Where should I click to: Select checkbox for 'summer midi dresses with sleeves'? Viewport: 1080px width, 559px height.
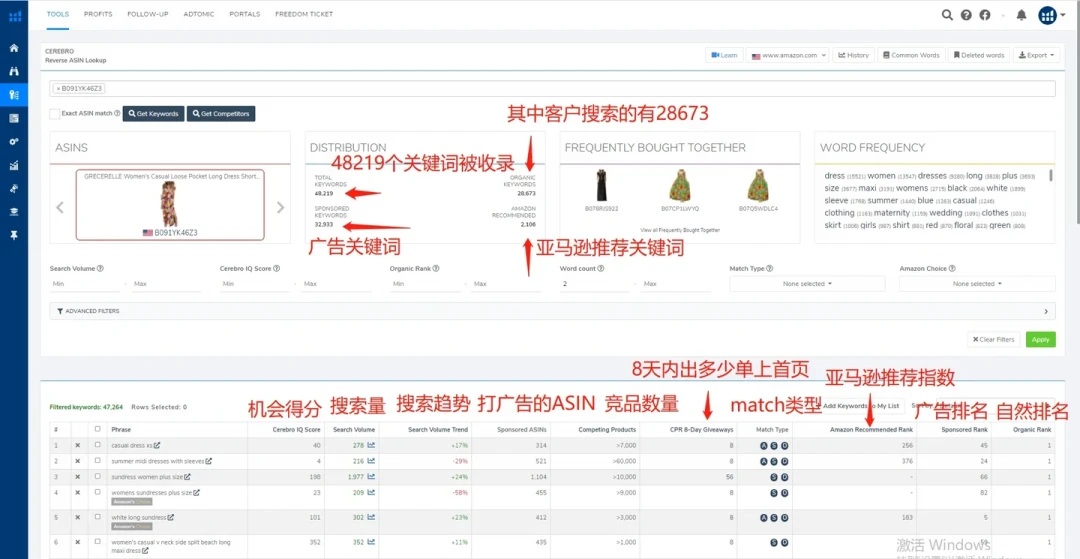[x=98, y=461]
